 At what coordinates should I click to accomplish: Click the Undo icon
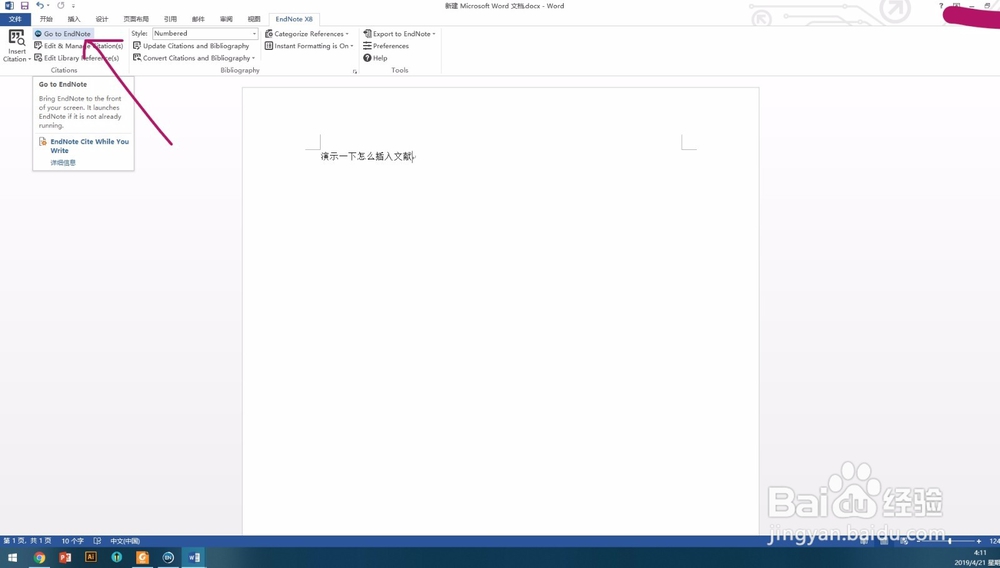click(x=40, y=6)
